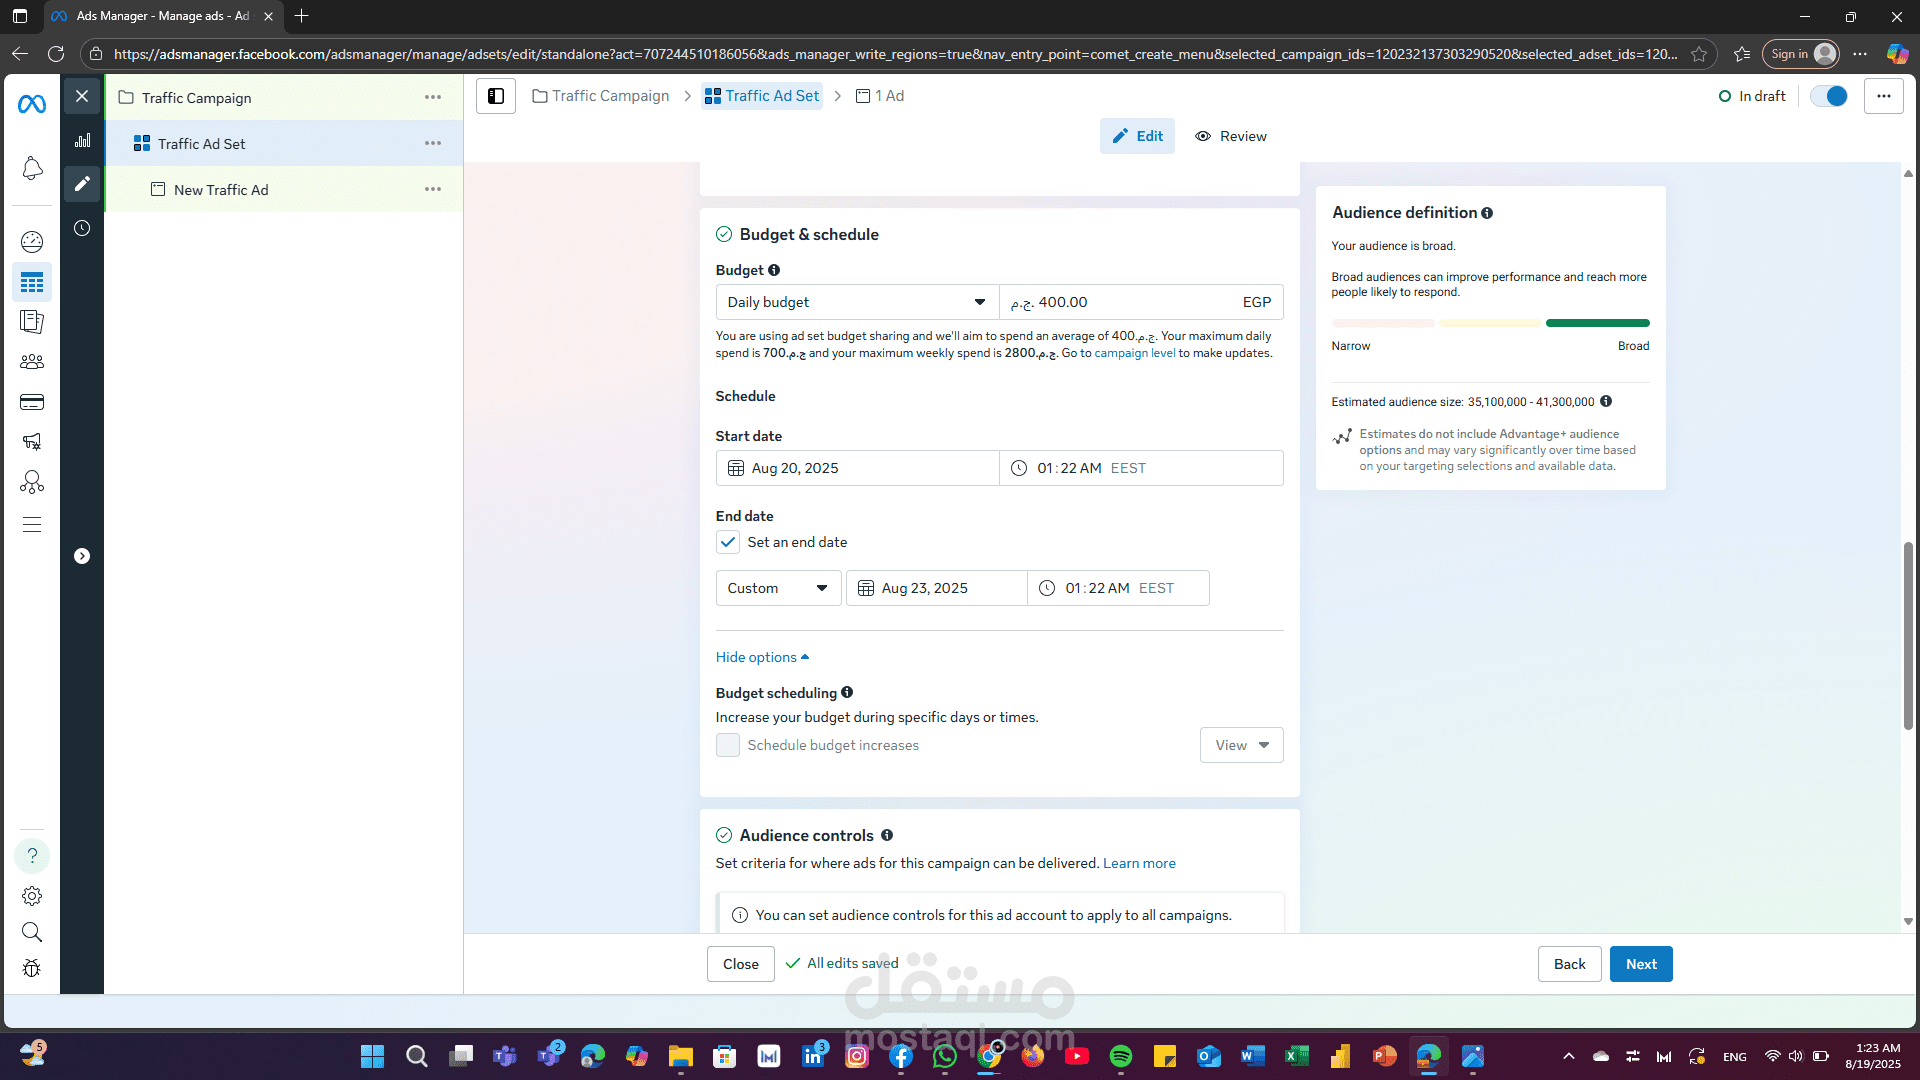The image size is (1920, 1080).
Task: Switch to Review tab
Action: (1231, 136)
